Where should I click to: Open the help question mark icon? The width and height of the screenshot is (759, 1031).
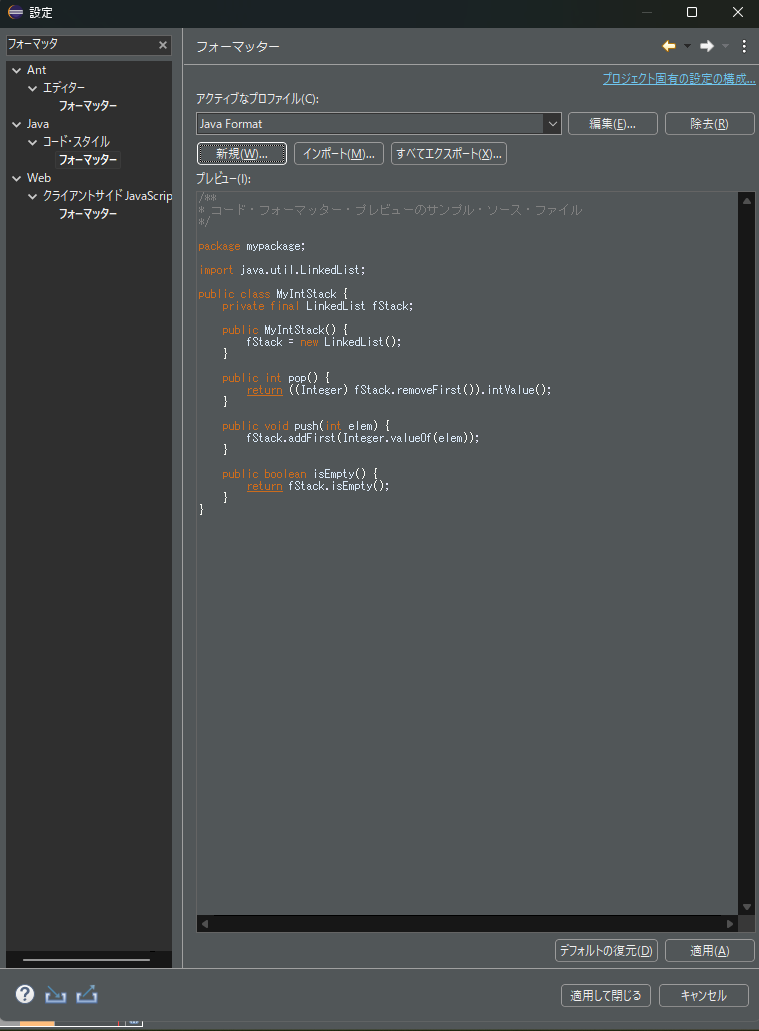tap(25, 994)
